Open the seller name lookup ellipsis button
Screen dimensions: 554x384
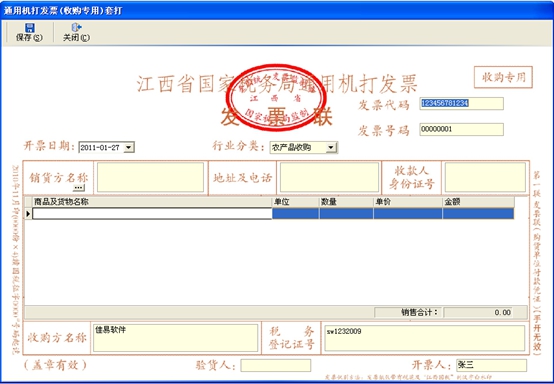(x=78, y=188)
